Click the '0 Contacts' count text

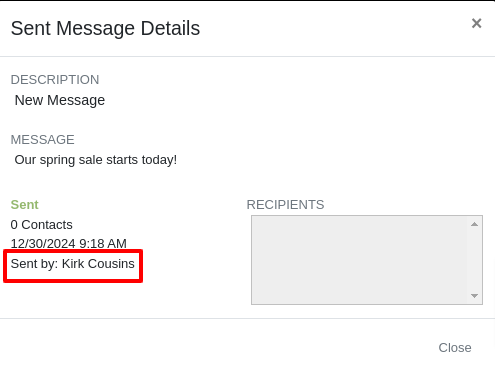41,225
